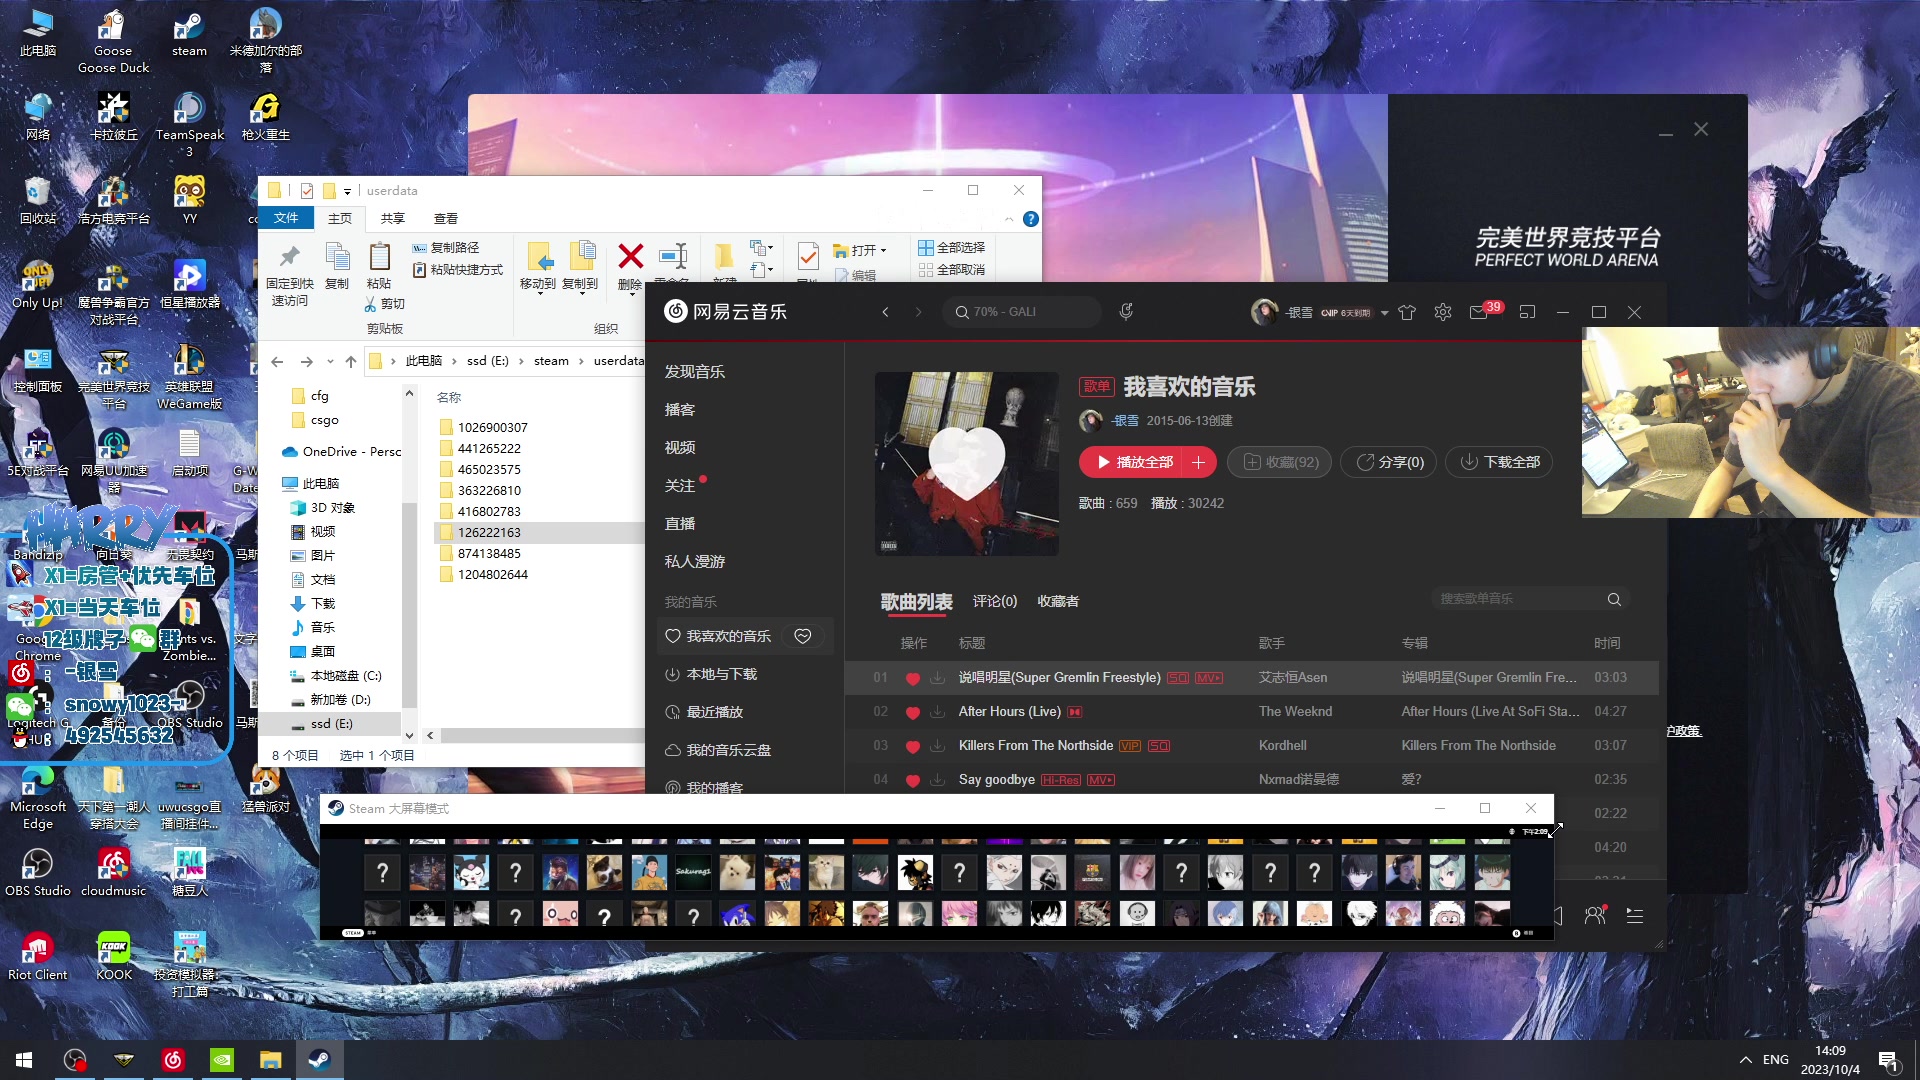
Task: Click the heartbeat mode icon beside 我喜欢的音乐
Action: 802,636
